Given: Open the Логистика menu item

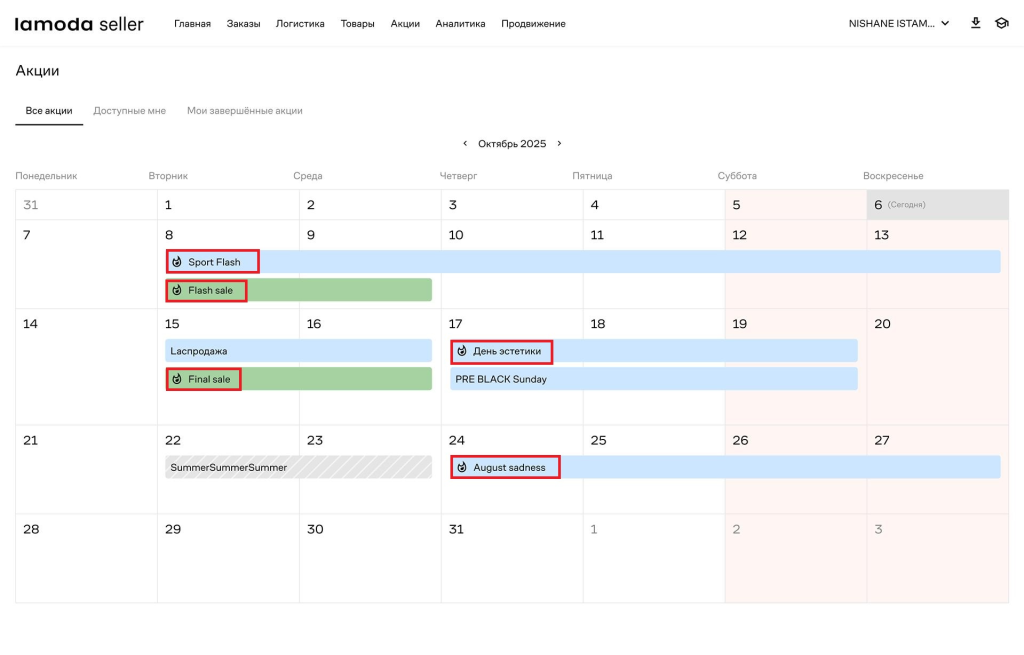Looking at the screenshot, I should click(300, 24).
